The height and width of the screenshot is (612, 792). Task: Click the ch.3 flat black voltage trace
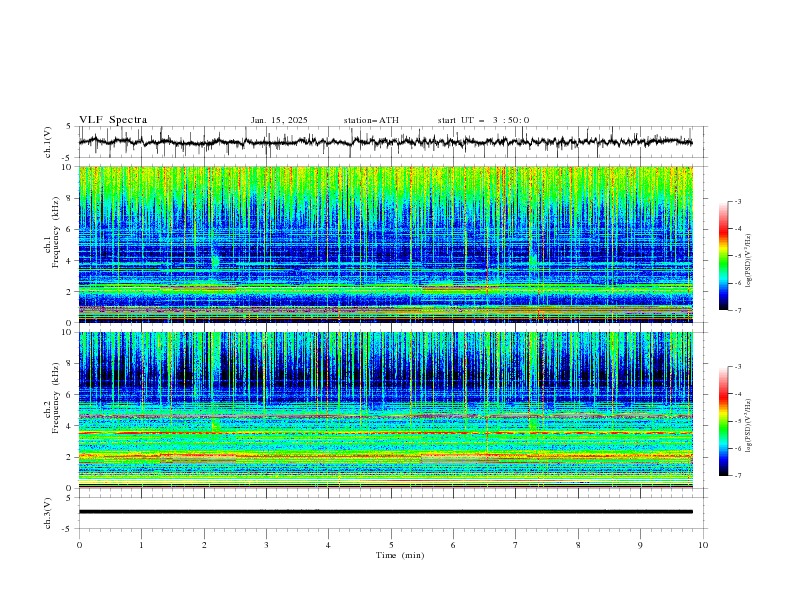click(x=385, y=512)
